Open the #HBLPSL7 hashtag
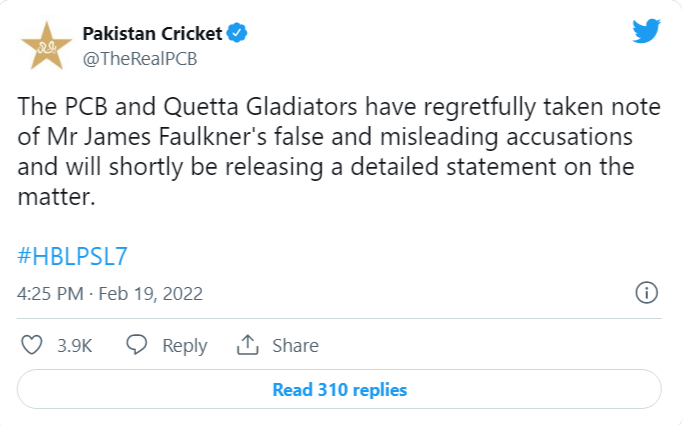This screenshot has height=425, width=682. (x=73, y=256)
